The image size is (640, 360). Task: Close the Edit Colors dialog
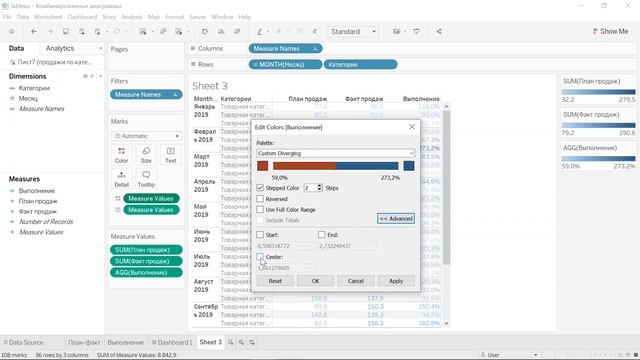pyautogui.click(x=412, y=127)
